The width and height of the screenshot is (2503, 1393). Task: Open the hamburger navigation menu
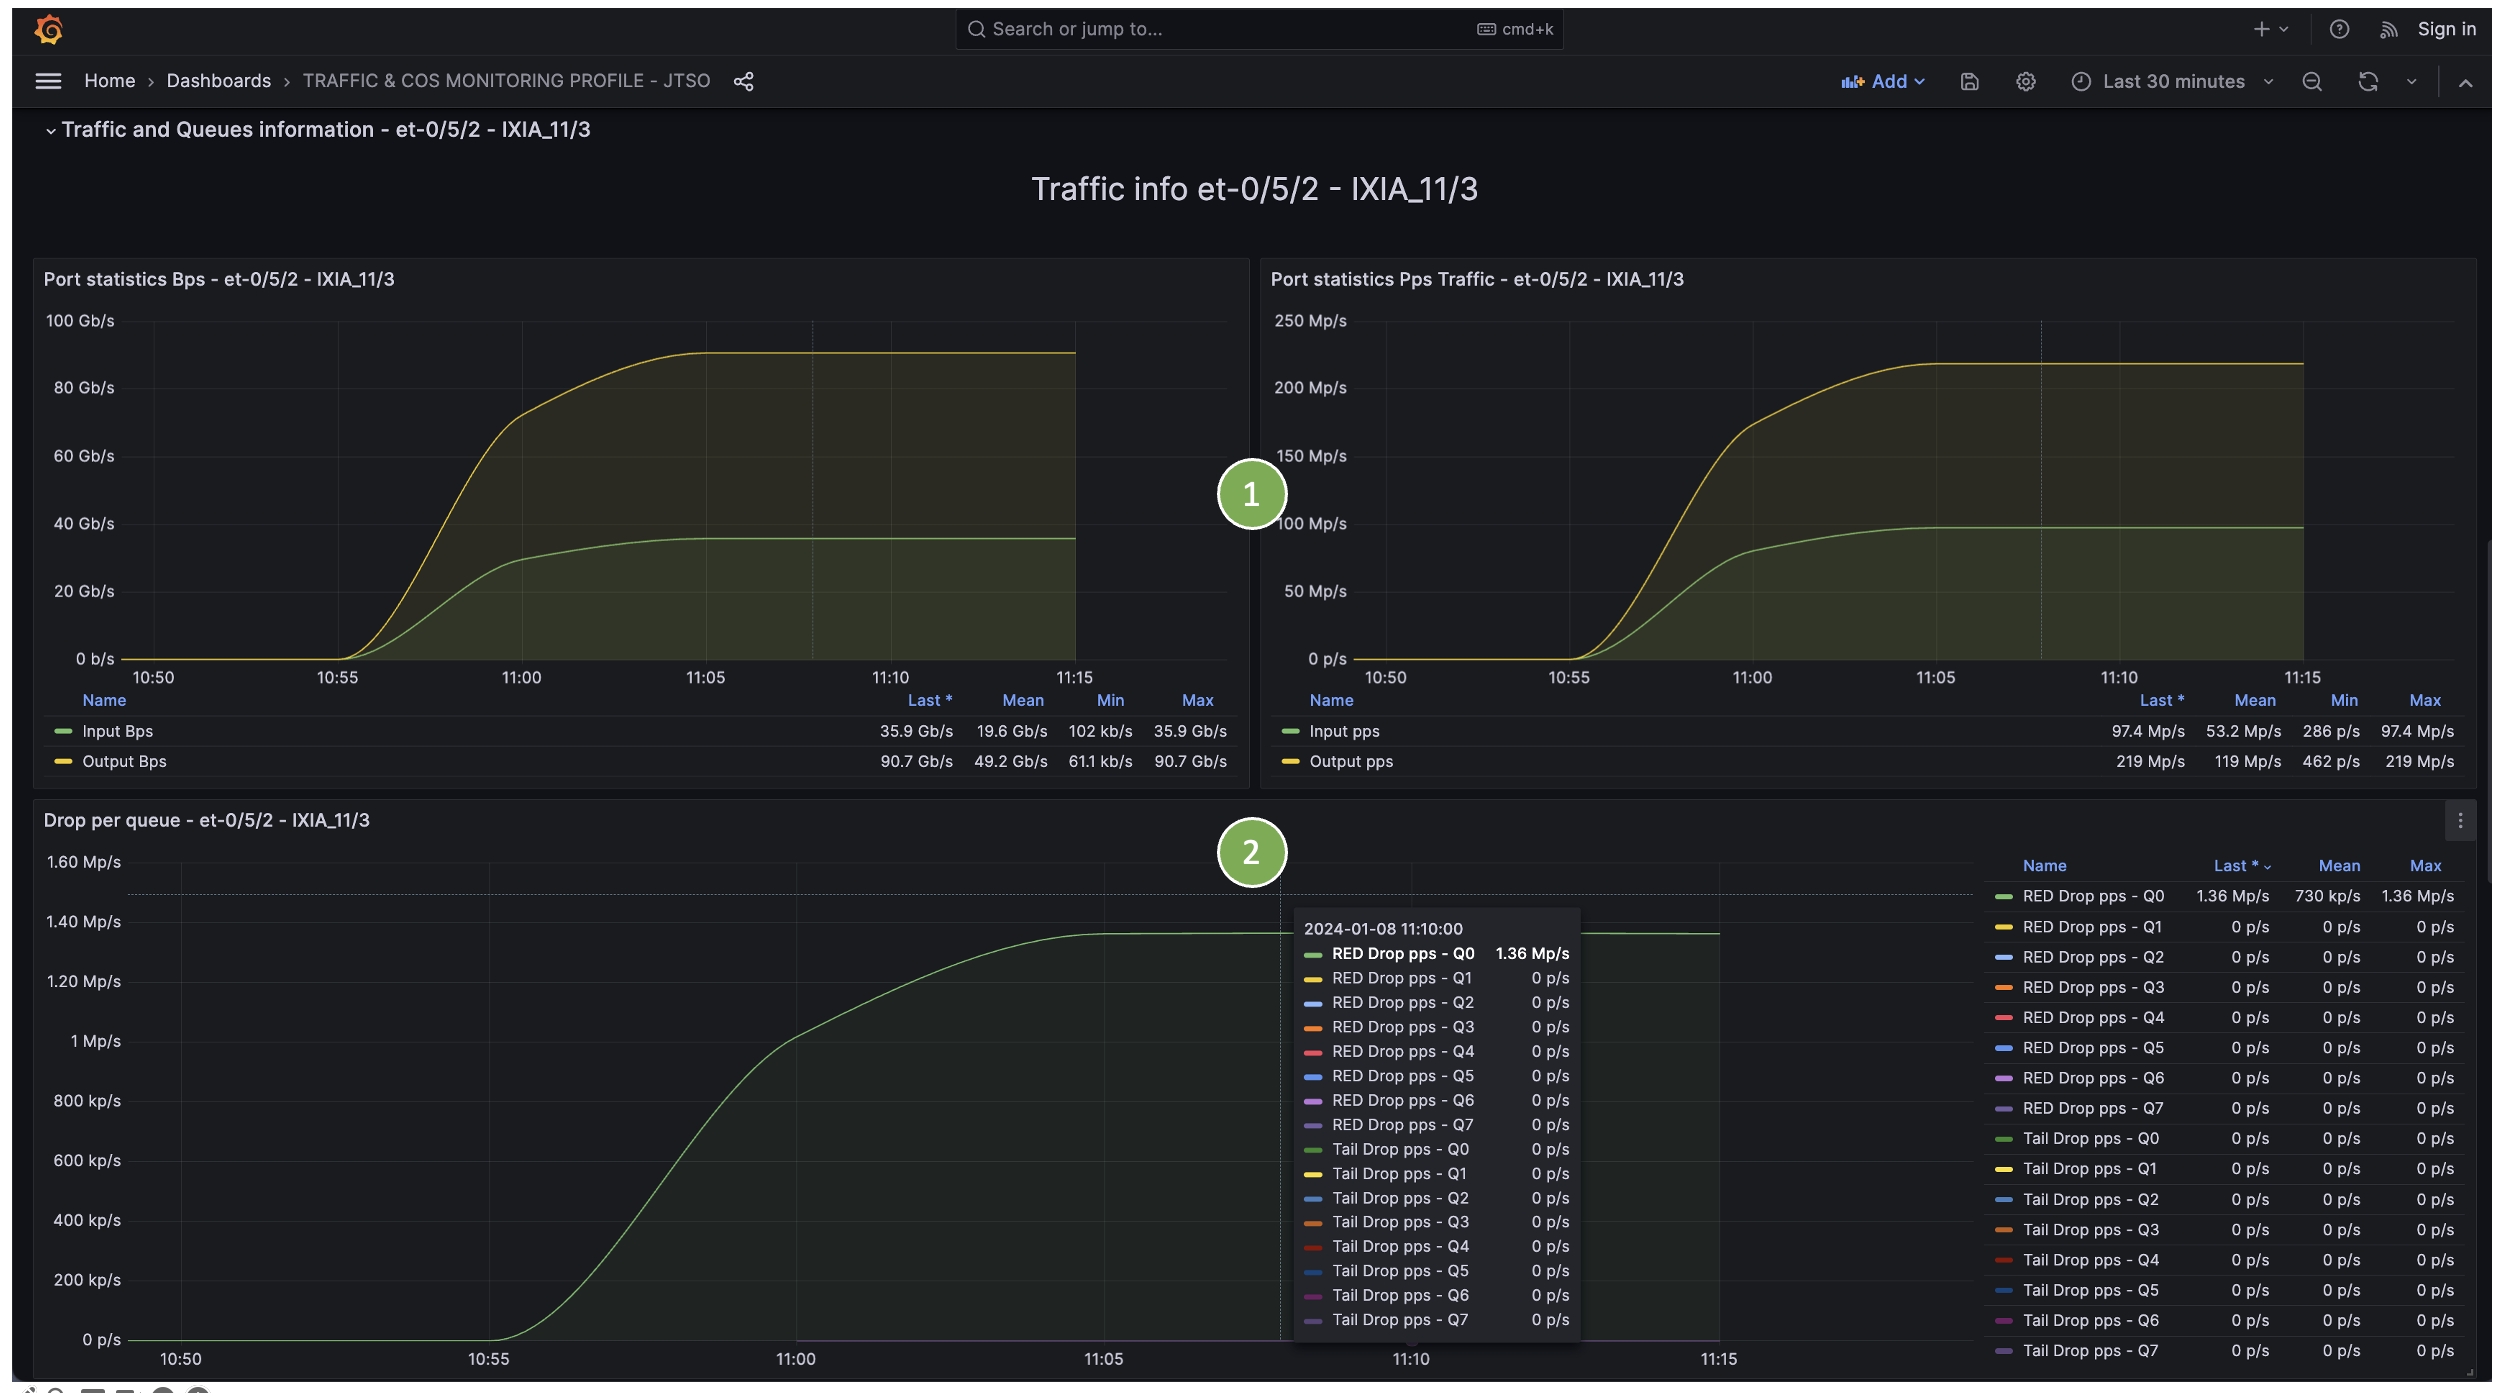[x=48, y=81]
